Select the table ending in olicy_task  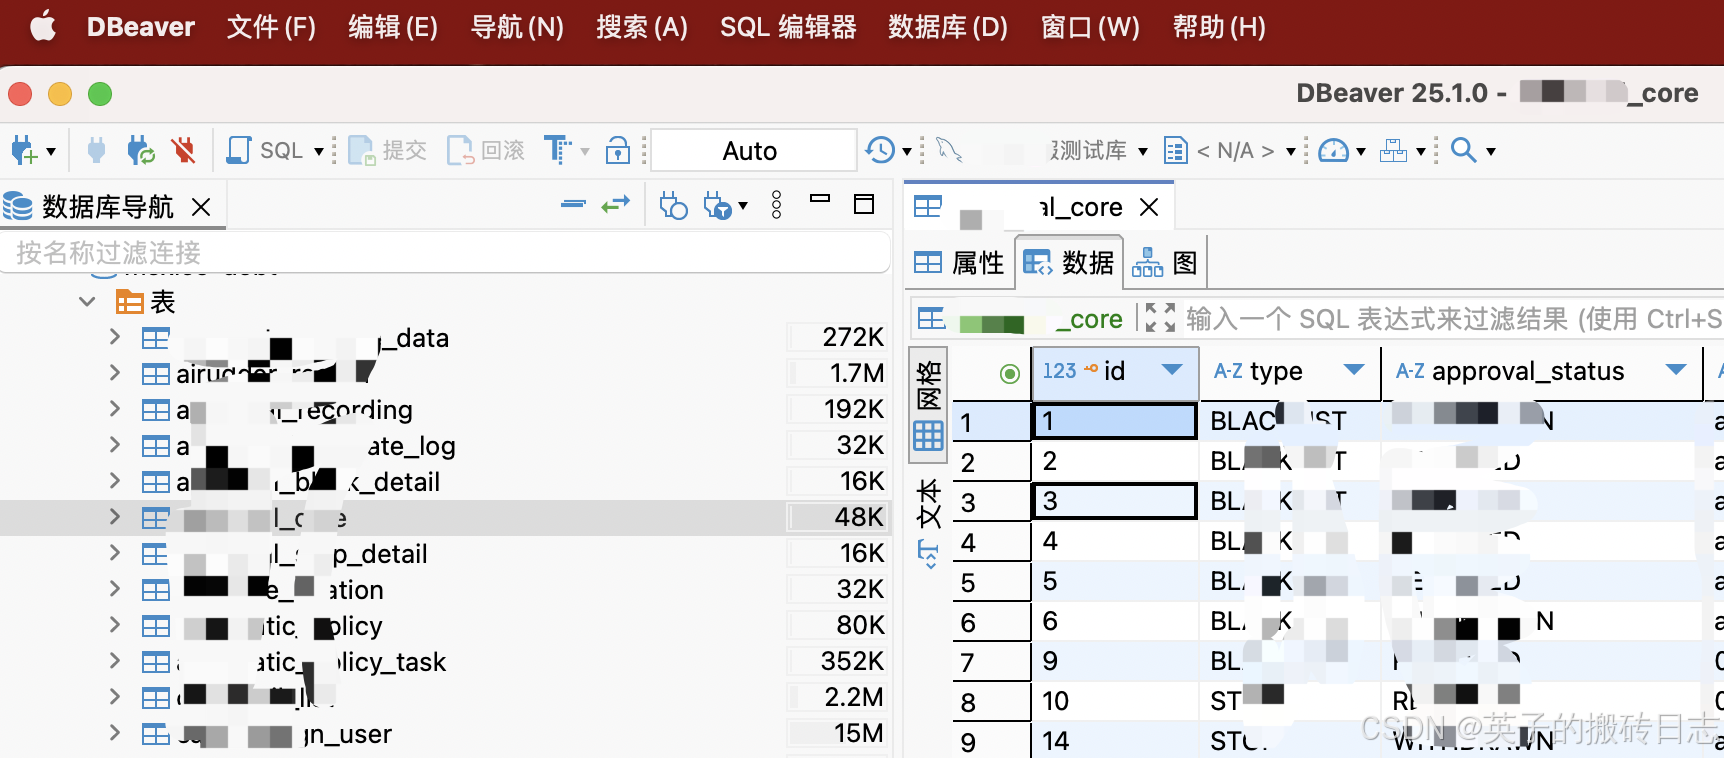[446, 662]
